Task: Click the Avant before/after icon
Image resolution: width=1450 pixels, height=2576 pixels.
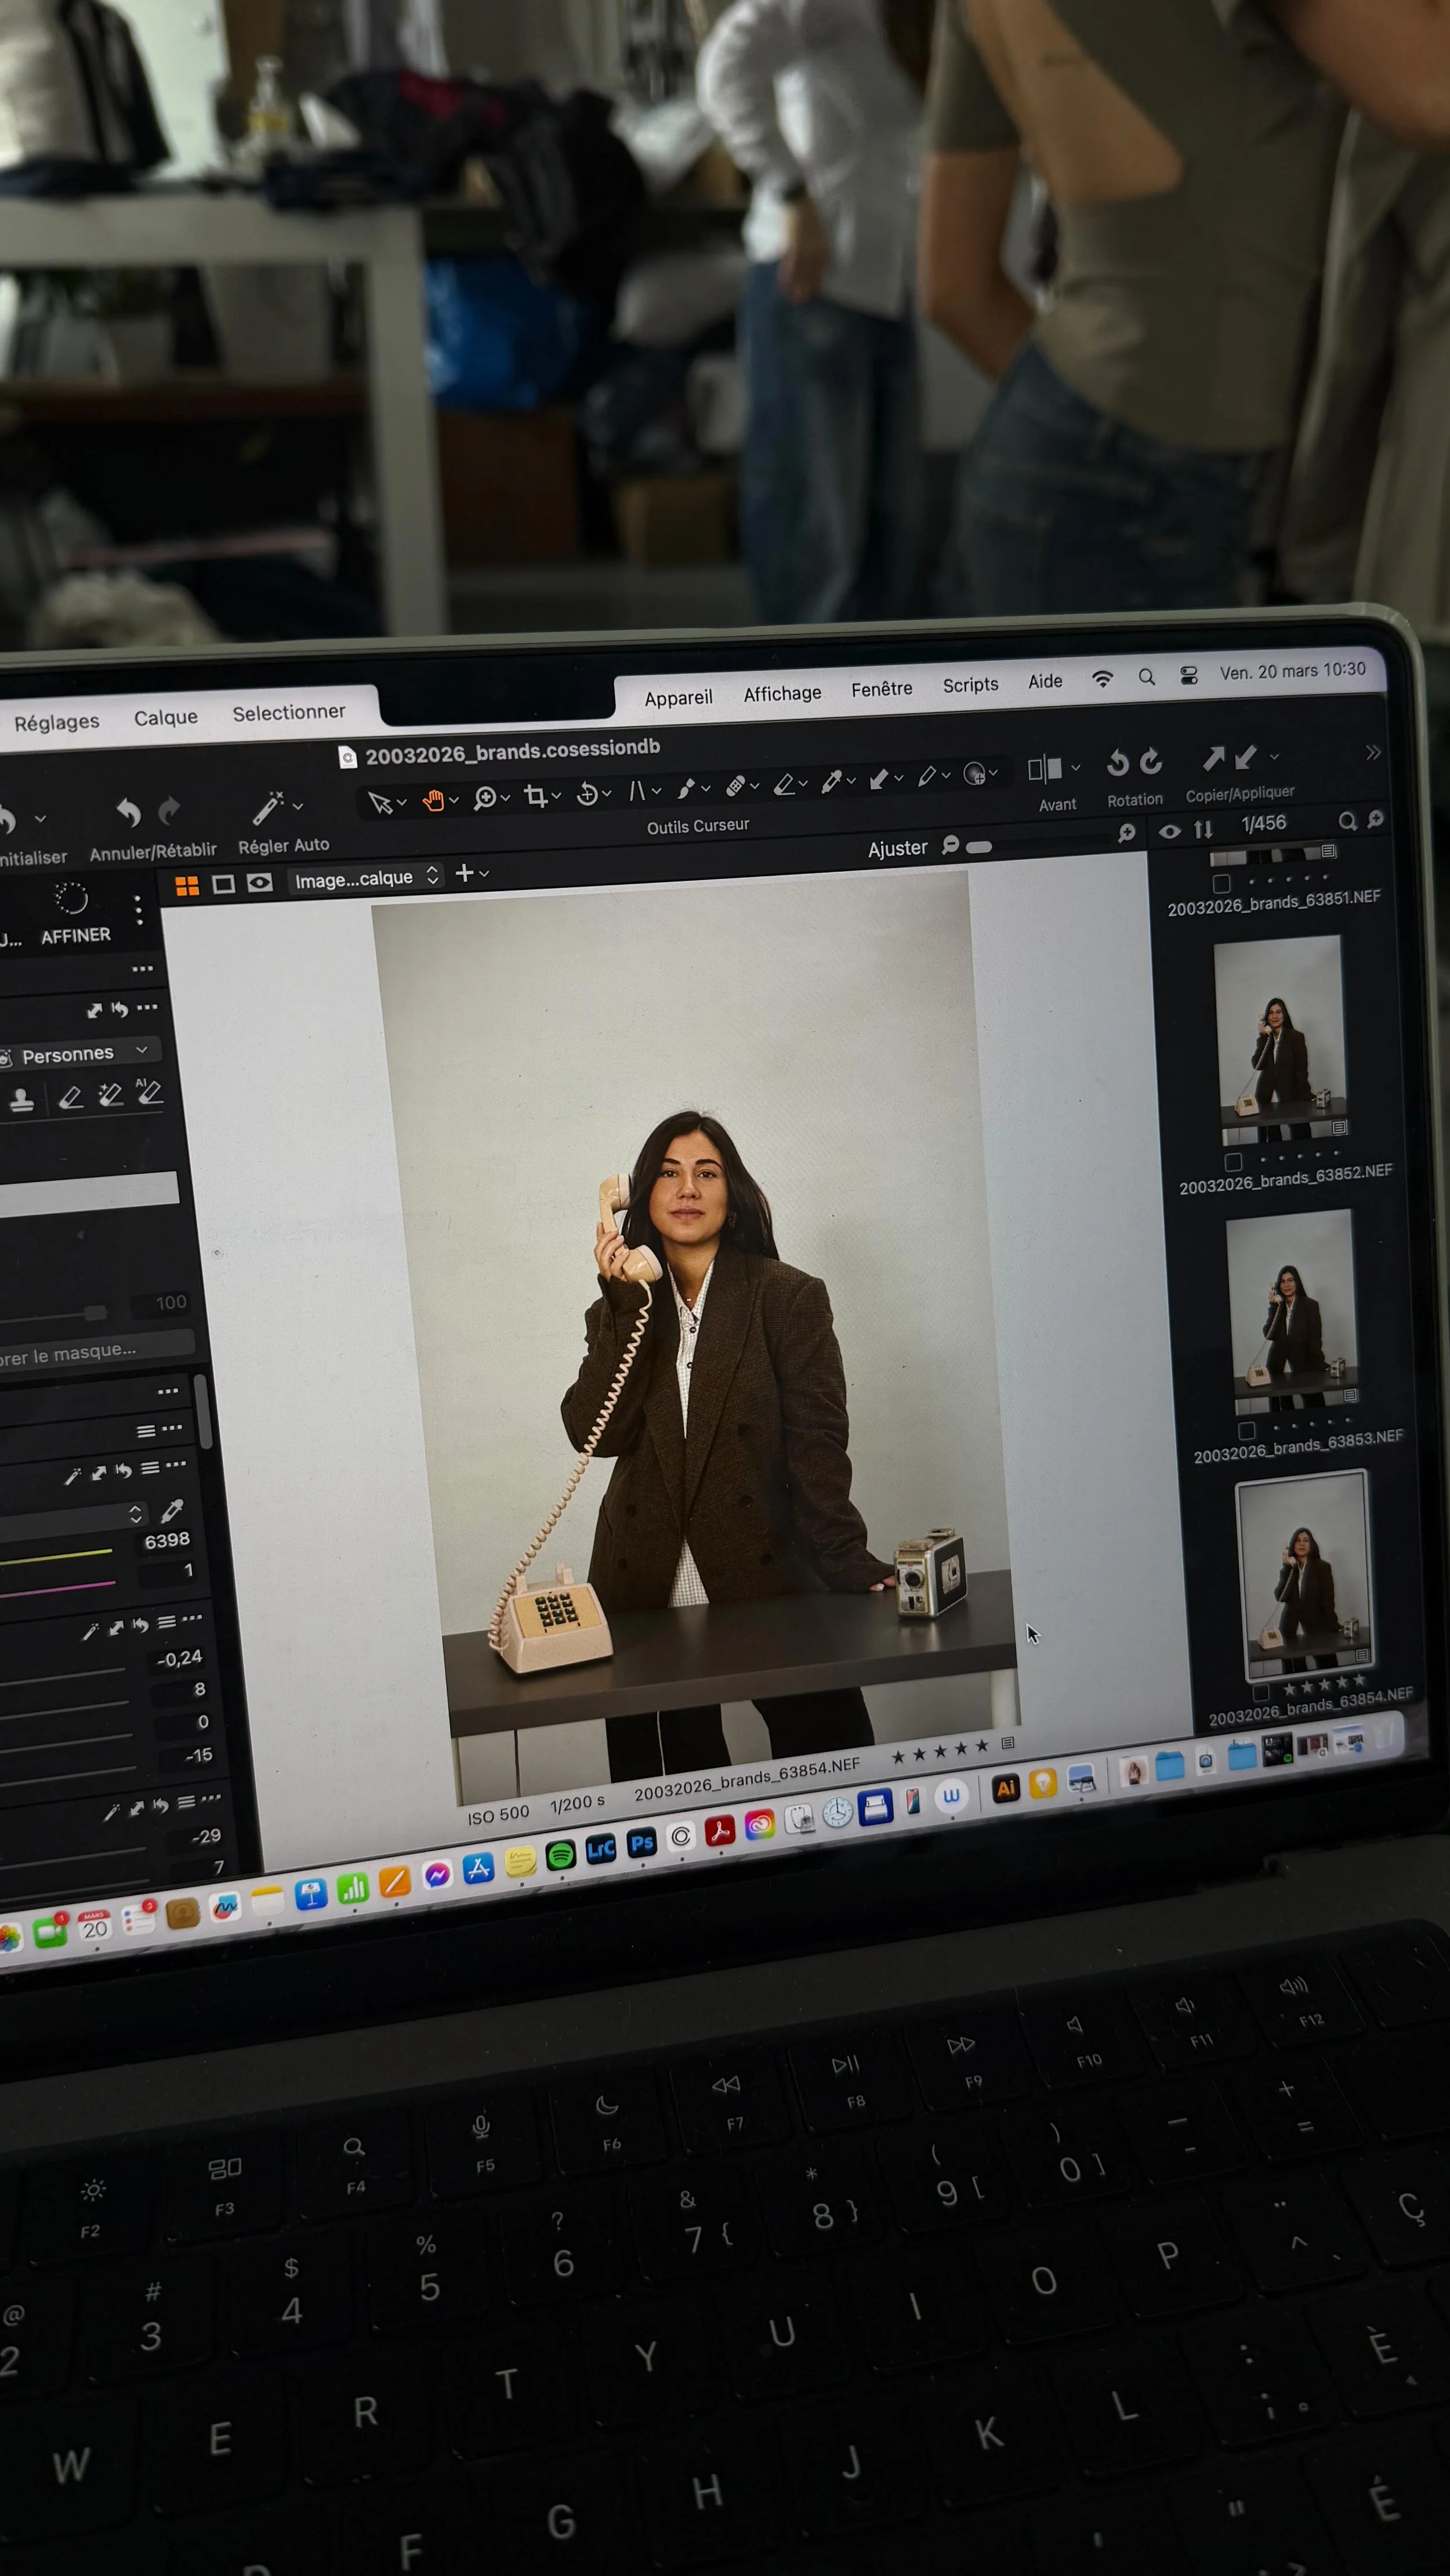Action: (x=1045, y=769)
